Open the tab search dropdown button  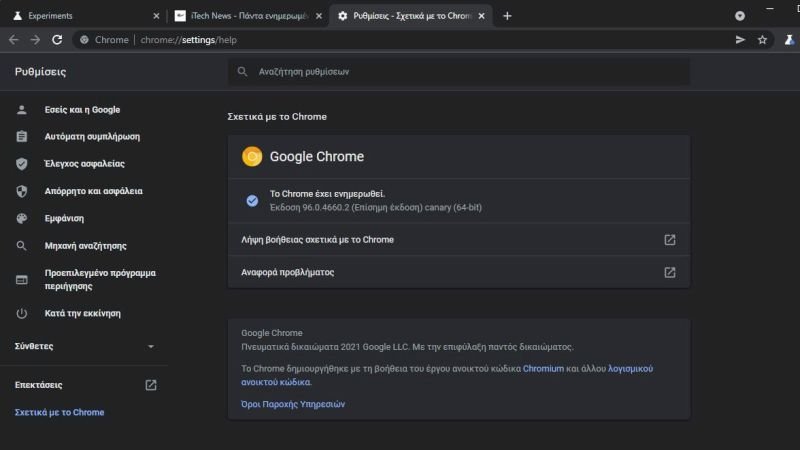pyautogui.click(x=740, y=16)
